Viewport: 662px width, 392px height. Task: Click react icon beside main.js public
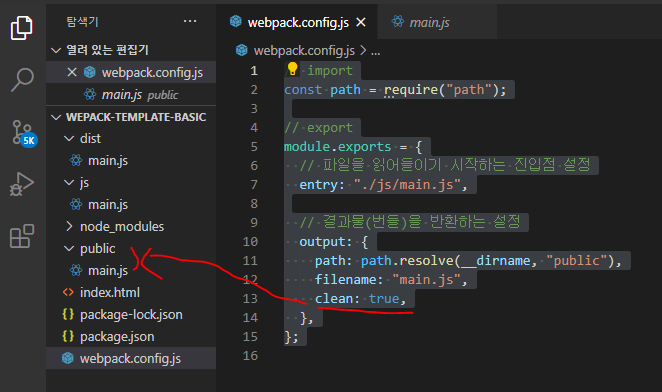click(90, 94)
